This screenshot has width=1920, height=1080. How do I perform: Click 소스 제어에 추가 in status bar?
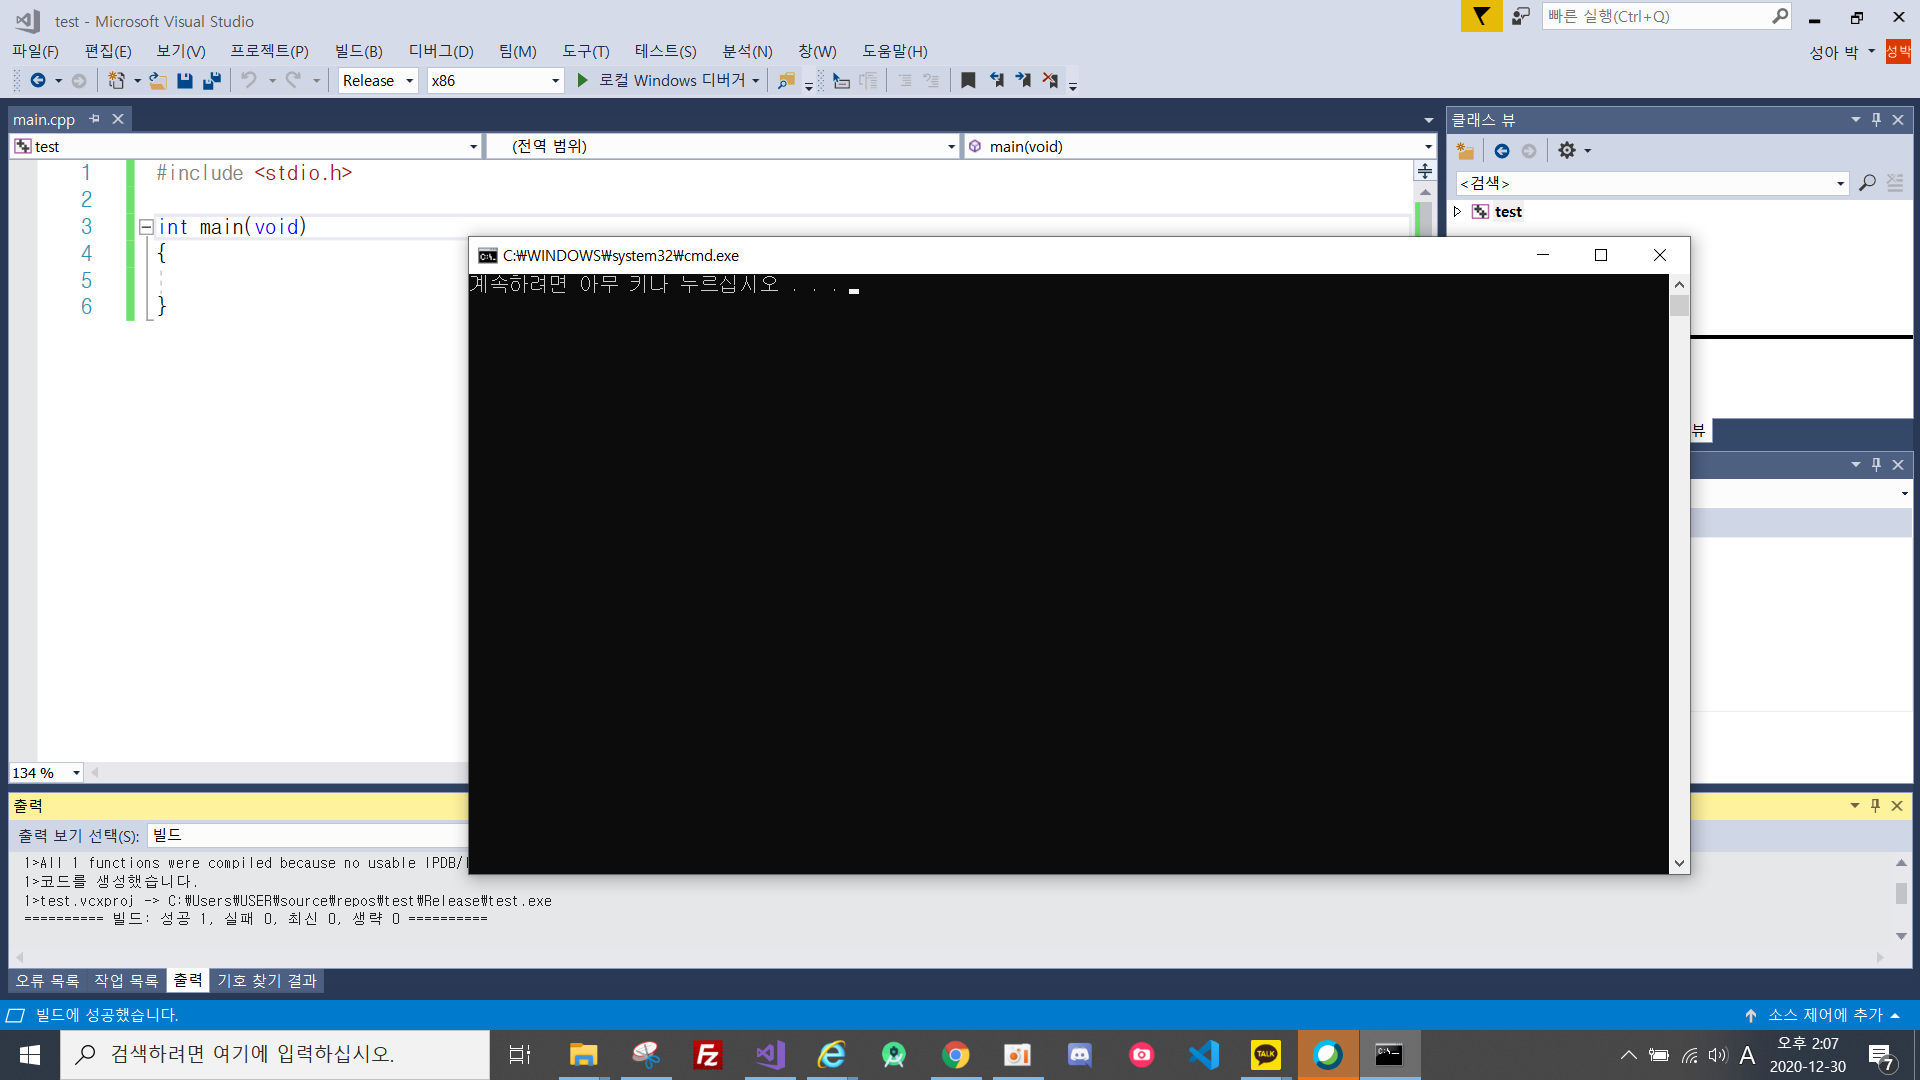[1824, 1015]
